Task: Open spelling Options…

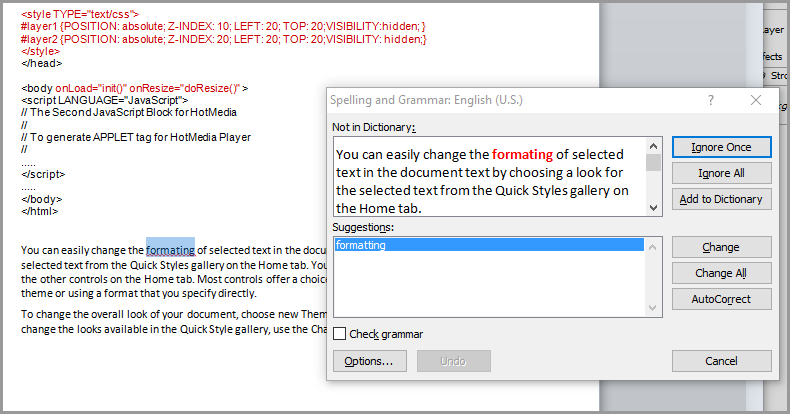Action: pyautogui.click(x=369, y=361)
